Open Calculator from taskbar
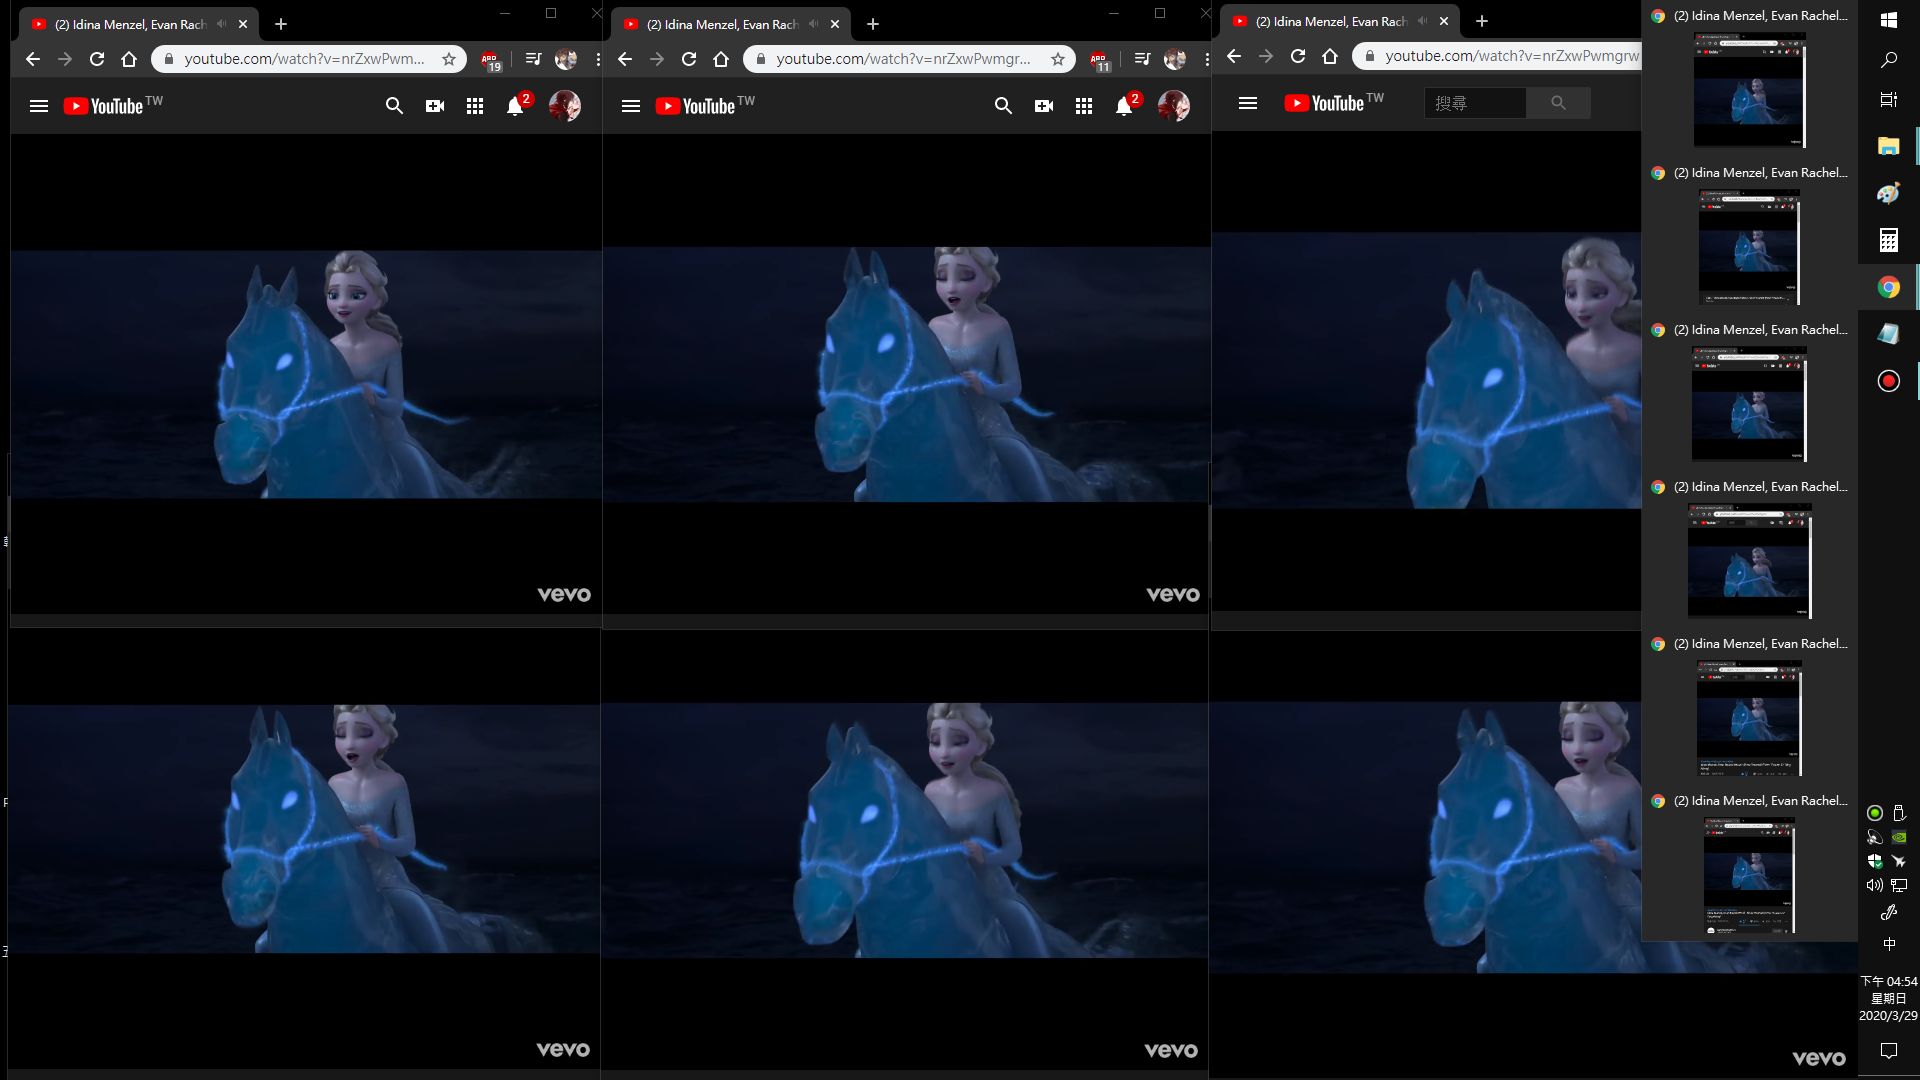Image resolution: width=1920 pixels, height=1080 pixels. pos(1889,240)
